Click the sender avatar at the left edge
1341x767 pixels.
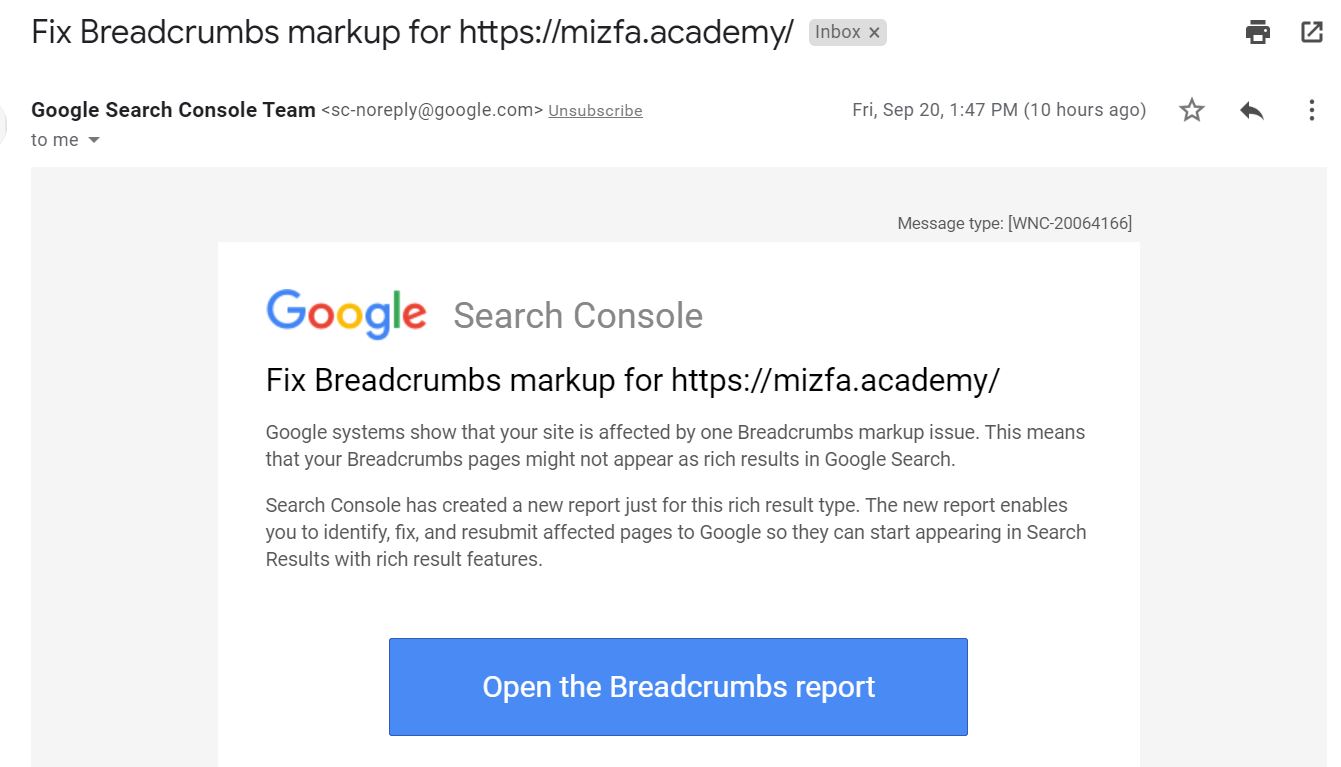5,122
